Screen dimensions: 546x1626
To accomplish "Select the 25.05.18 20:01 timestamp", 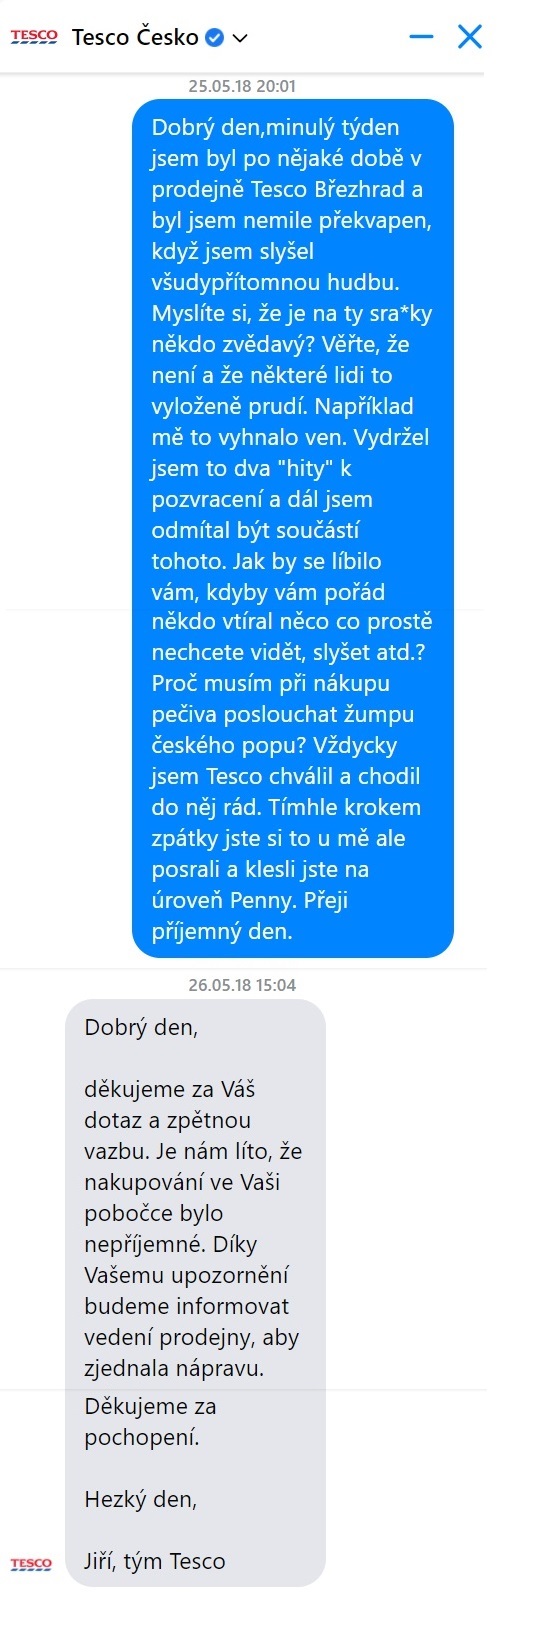I will [242, 86].
